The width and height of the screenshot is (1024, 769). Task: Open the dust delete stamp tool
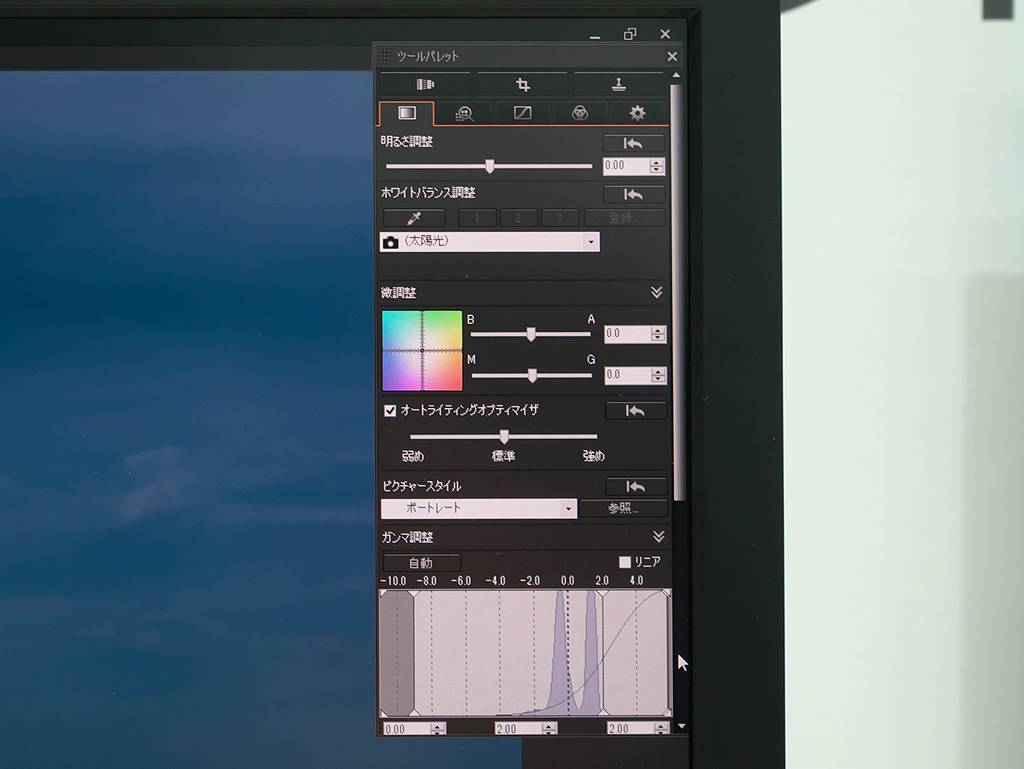(x=618, y=84)
